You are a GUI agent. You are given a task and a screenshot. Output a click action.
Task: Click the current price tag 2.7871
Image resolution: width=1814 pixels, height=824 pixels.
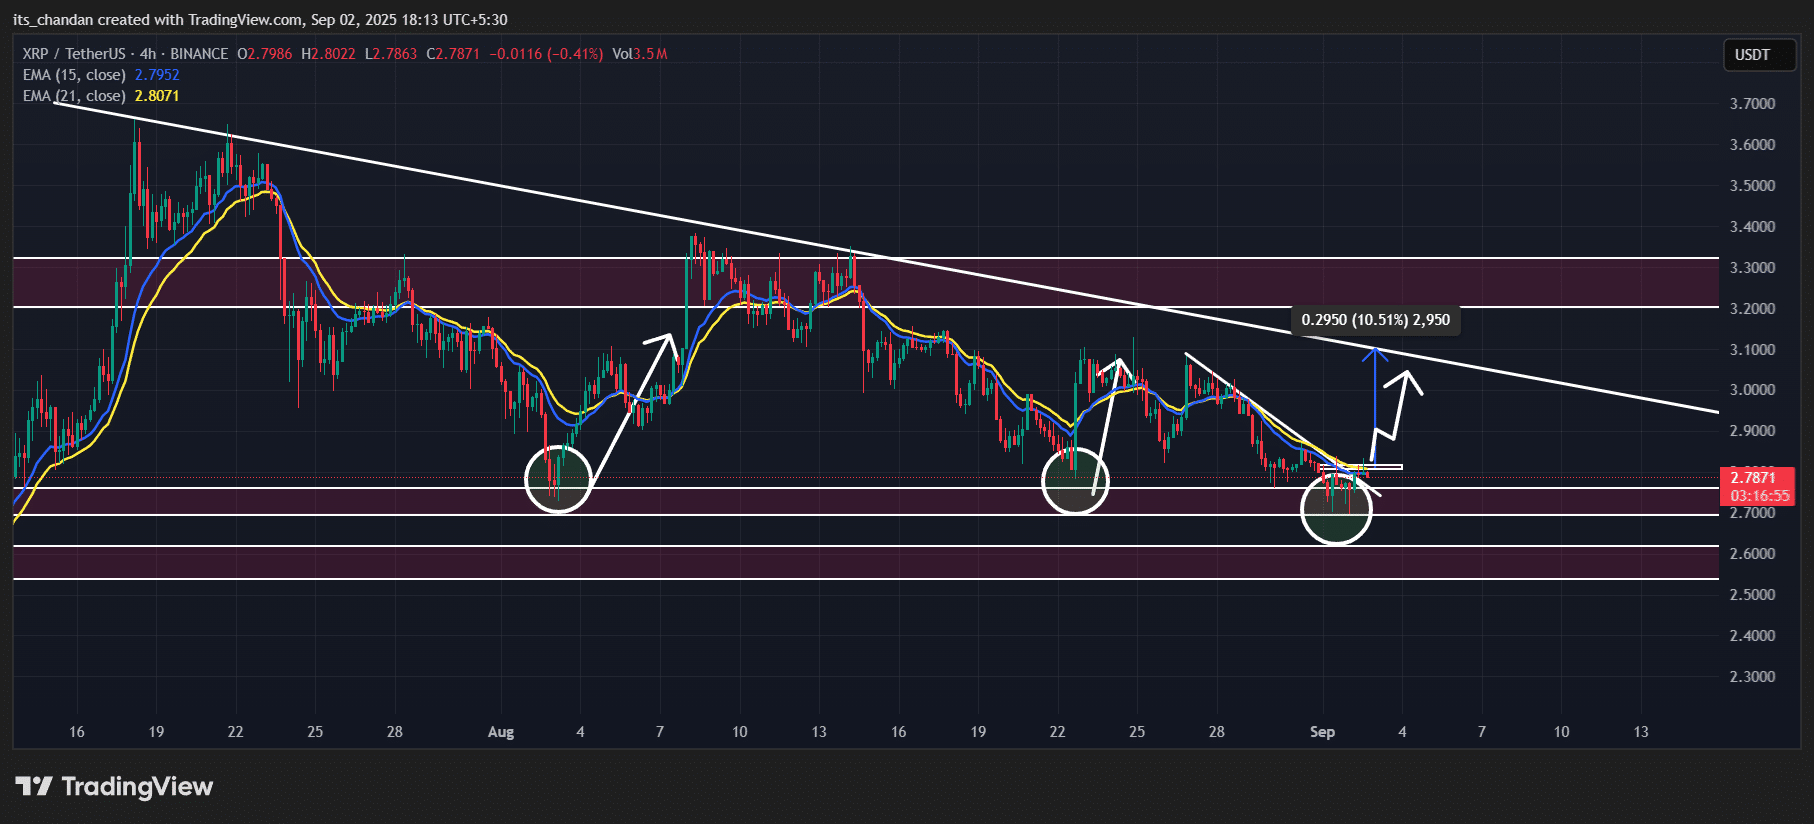pos(1754,478)
